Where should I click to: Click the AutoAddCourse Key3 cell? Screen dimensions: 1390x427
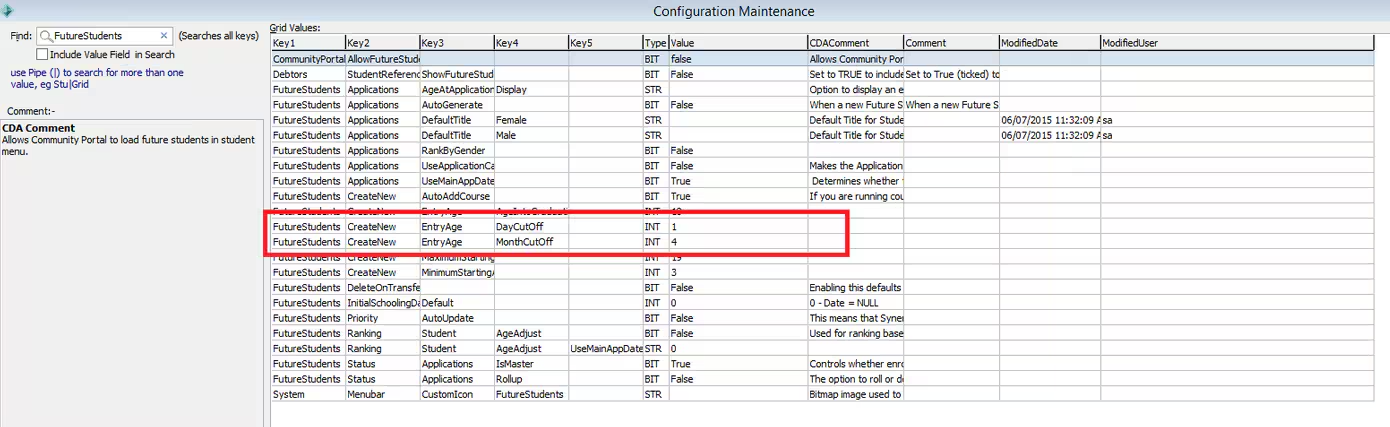(x=456, y=196)
